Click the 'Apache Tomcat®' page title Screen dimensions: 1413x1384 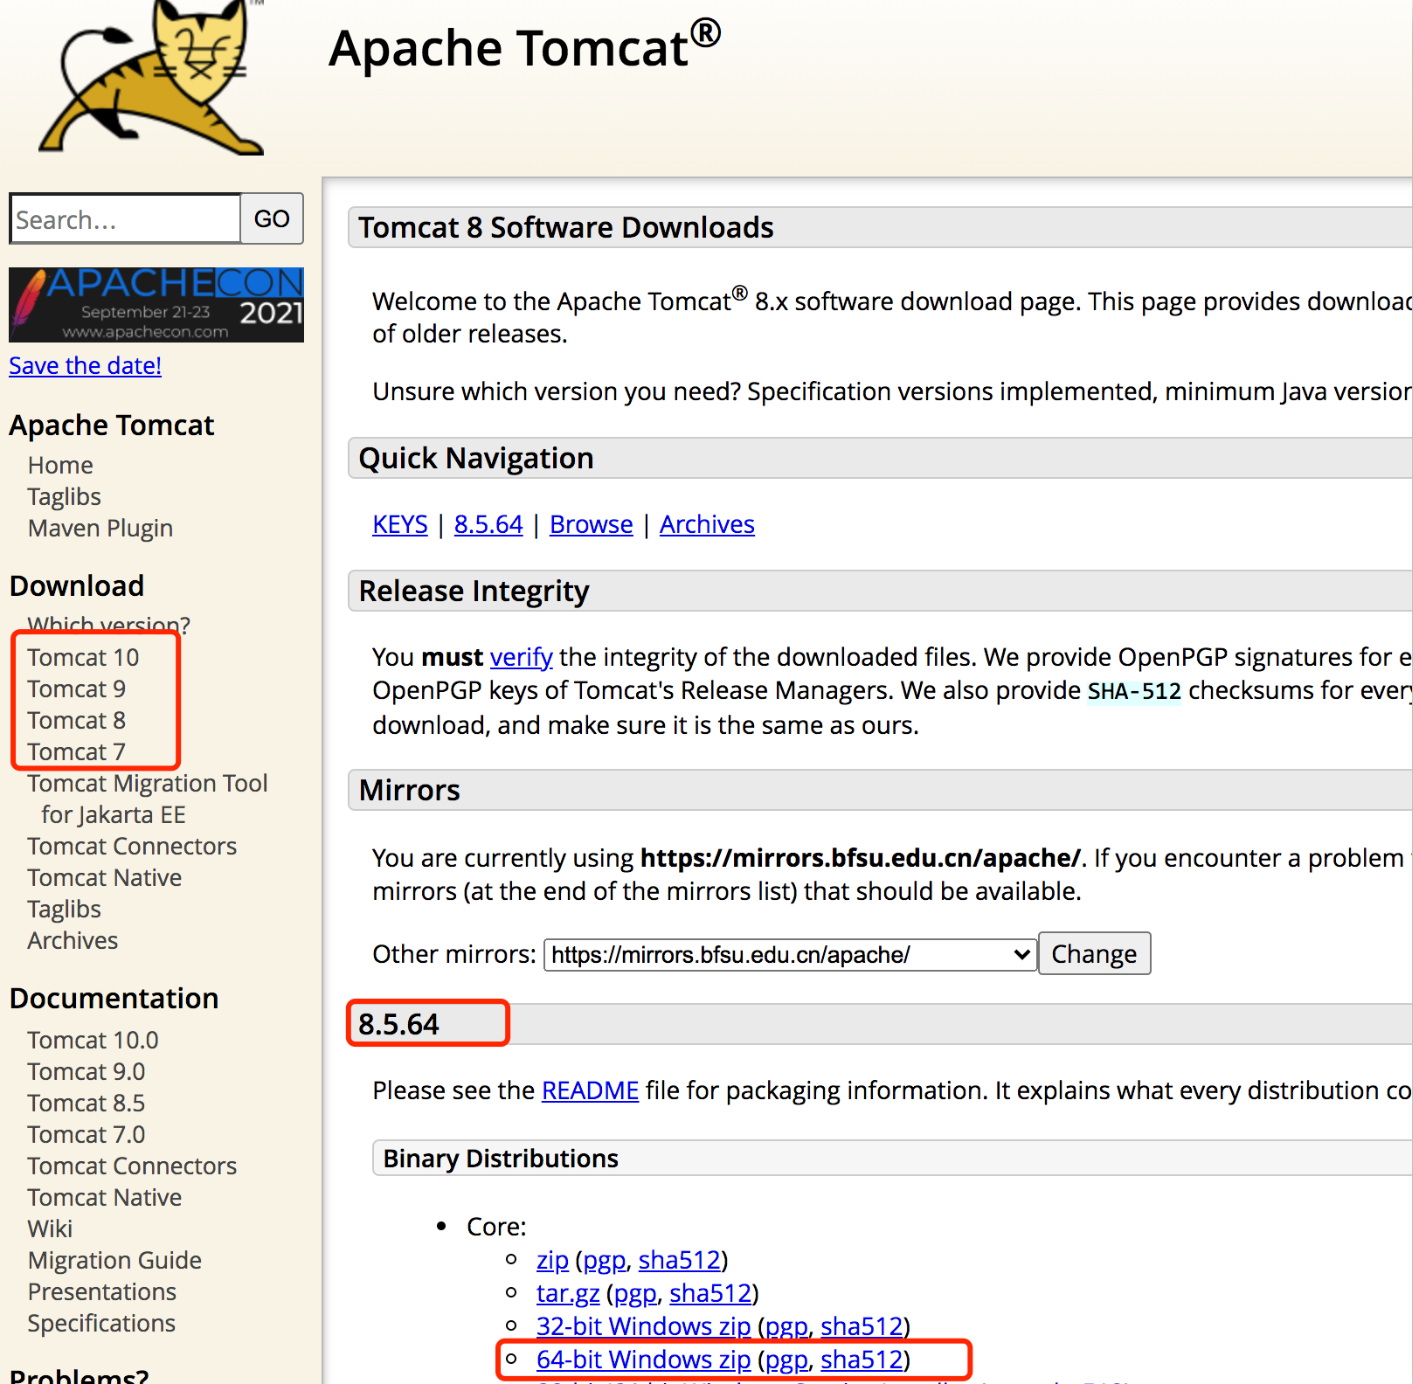click(525, 46)
